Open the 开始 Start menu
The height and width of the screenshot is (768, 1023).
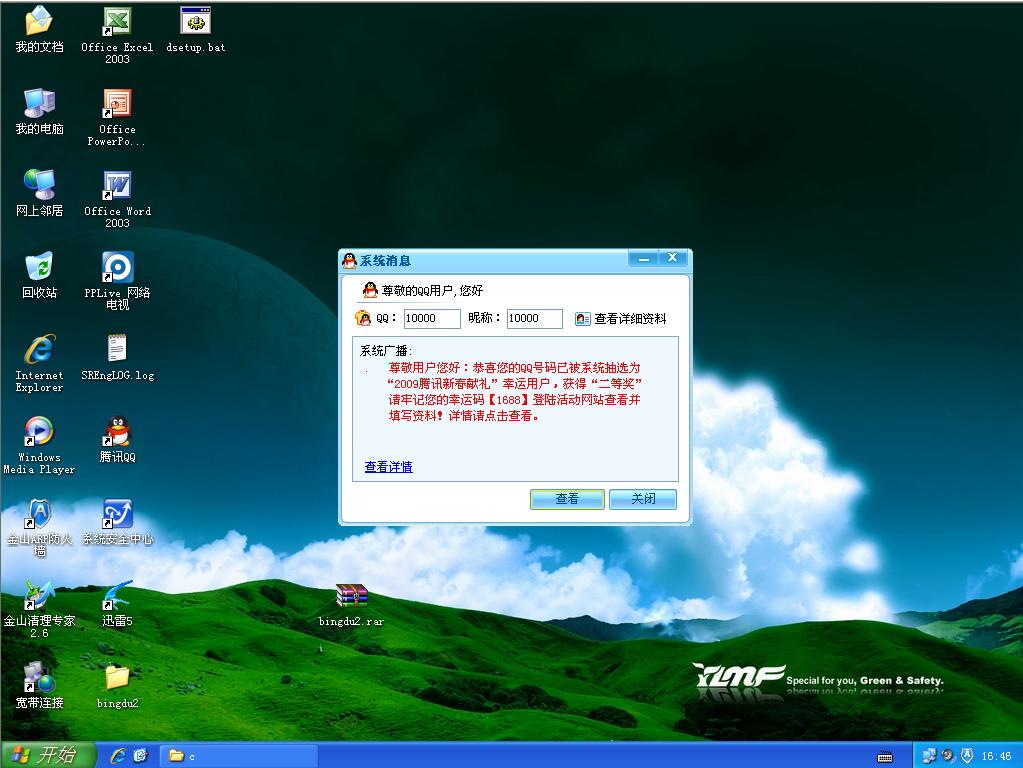[48, 755]
